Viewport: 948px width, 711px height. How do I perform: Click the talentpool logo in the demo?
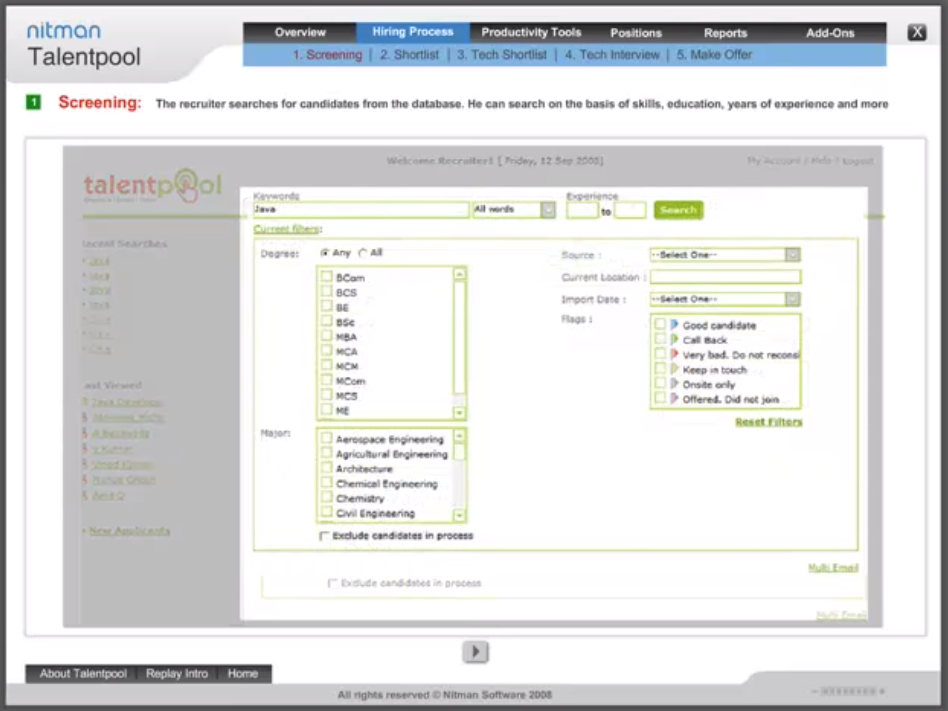coord(153,185)
